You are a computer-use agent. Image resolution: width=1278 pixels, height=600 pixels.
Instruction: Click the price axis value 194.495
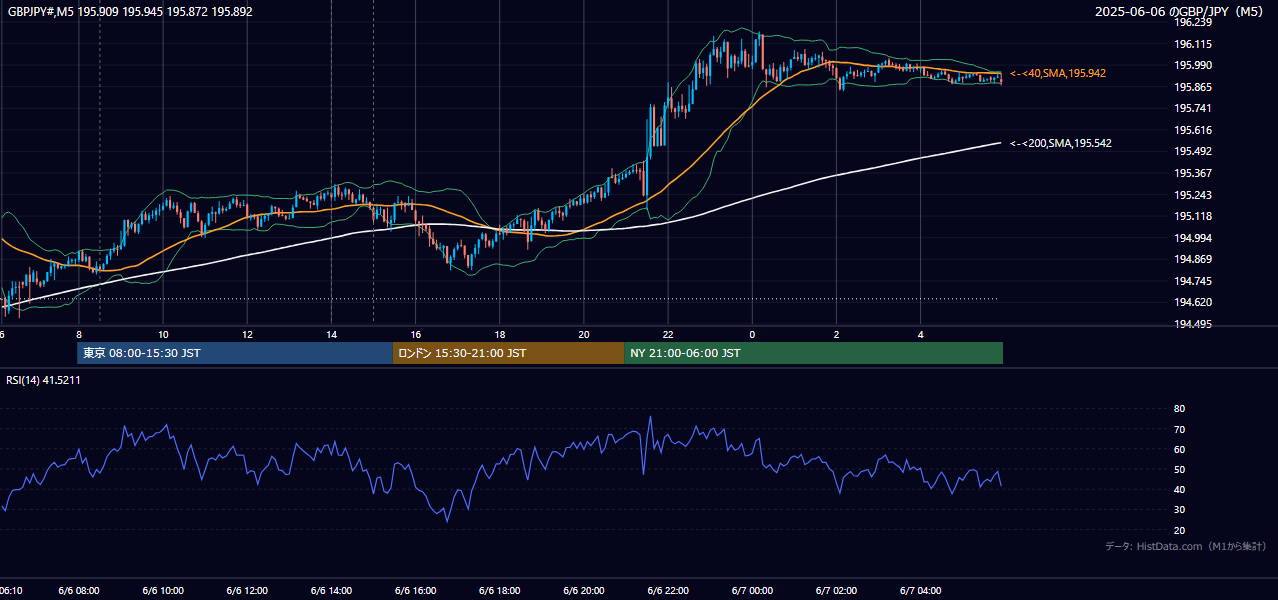[1193, 325]
